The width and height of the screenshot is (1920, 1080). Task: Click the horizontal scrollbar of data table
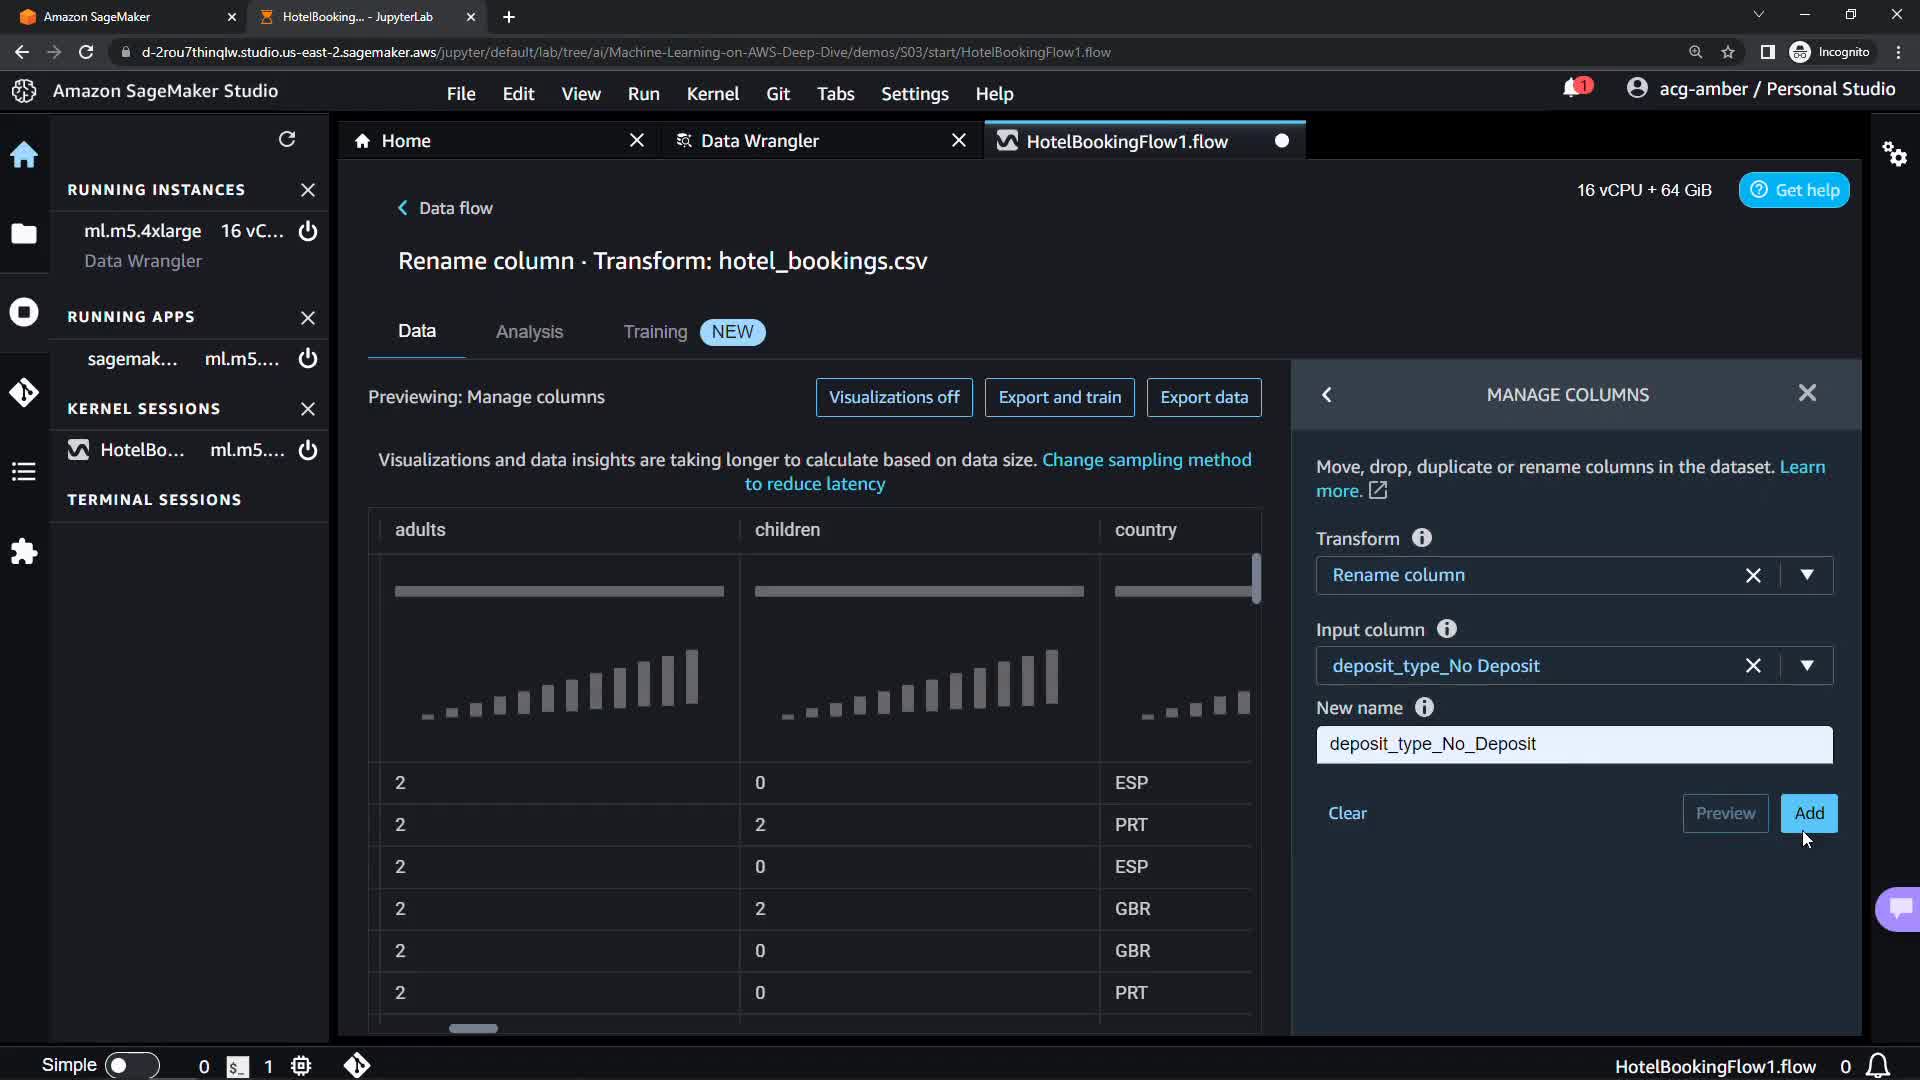point(473,1028)
